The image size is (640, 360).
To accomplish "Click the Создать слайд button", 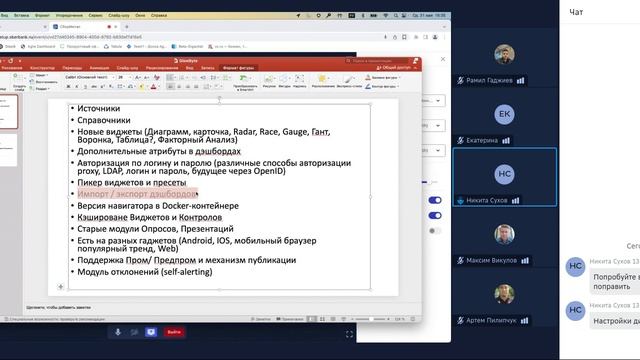I will (x=19, y=82).
